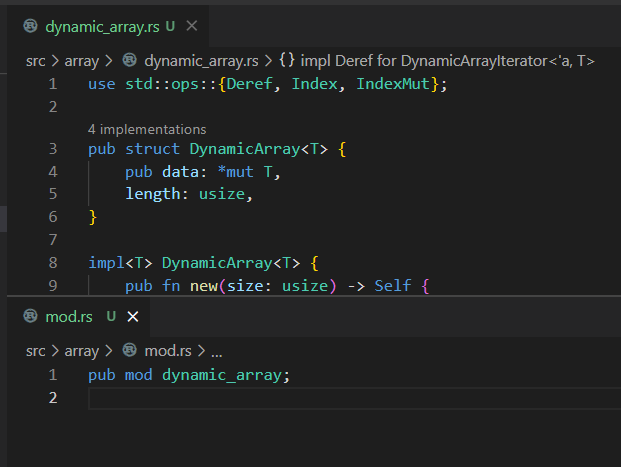Open the '...' breadcrumb in mod.rs editor

[x=216, y=351]
